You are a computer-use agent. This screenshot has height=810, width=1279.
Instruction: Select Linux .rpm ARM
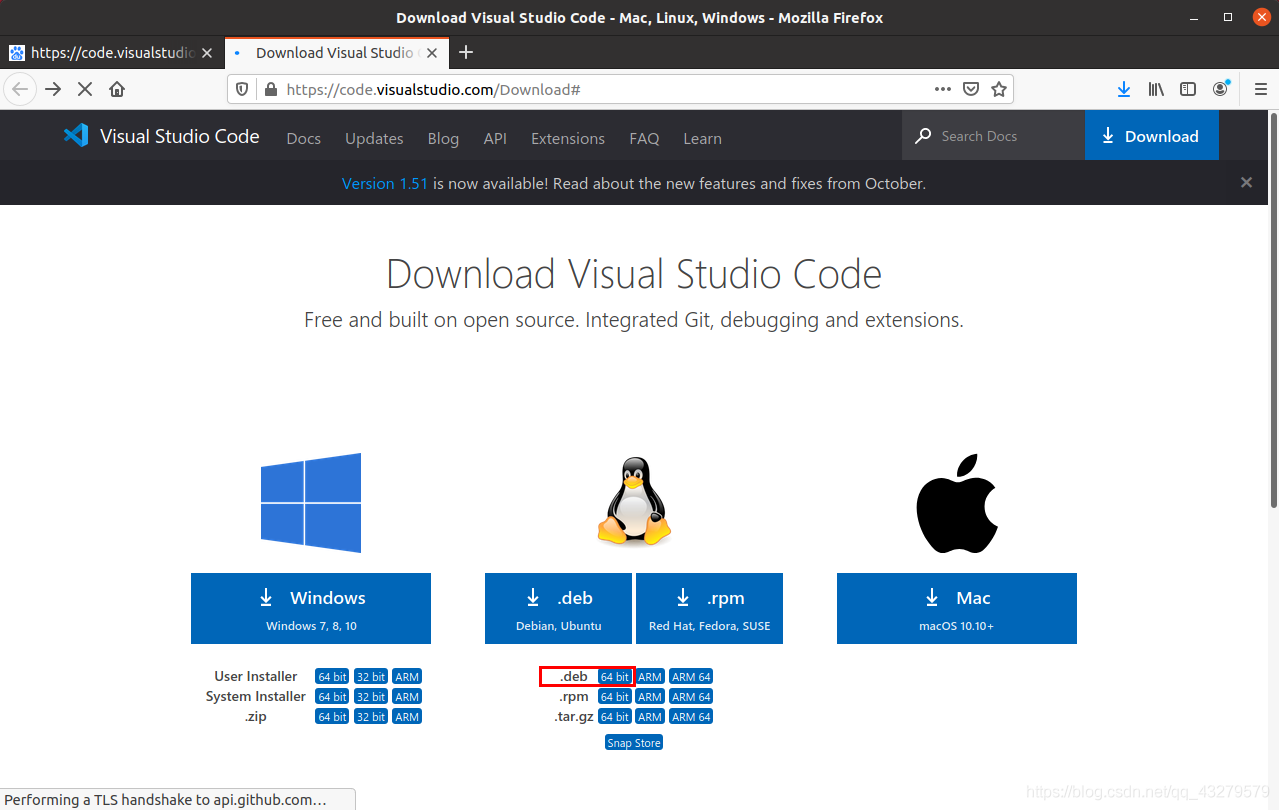click(650, 697)
